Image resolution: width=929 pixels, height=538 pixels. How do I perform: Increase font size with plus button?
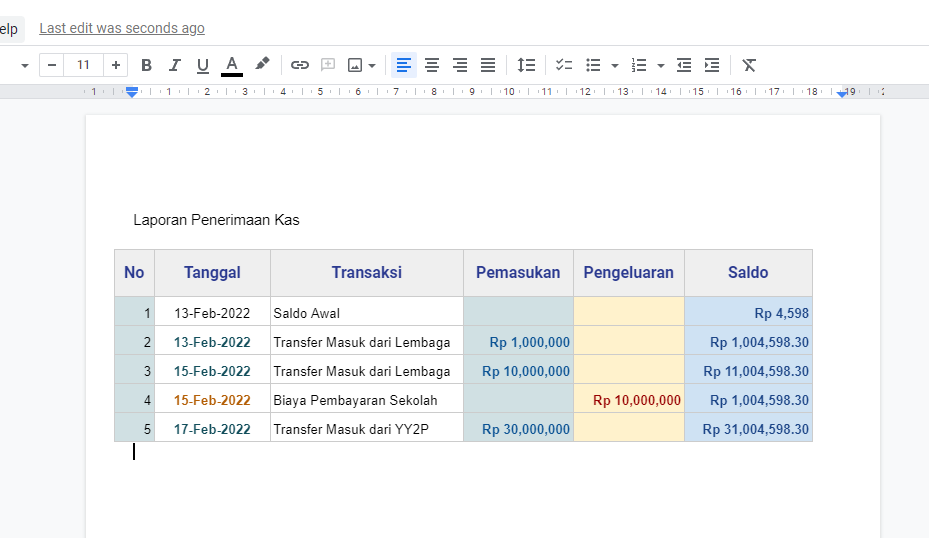click(116, 65)
